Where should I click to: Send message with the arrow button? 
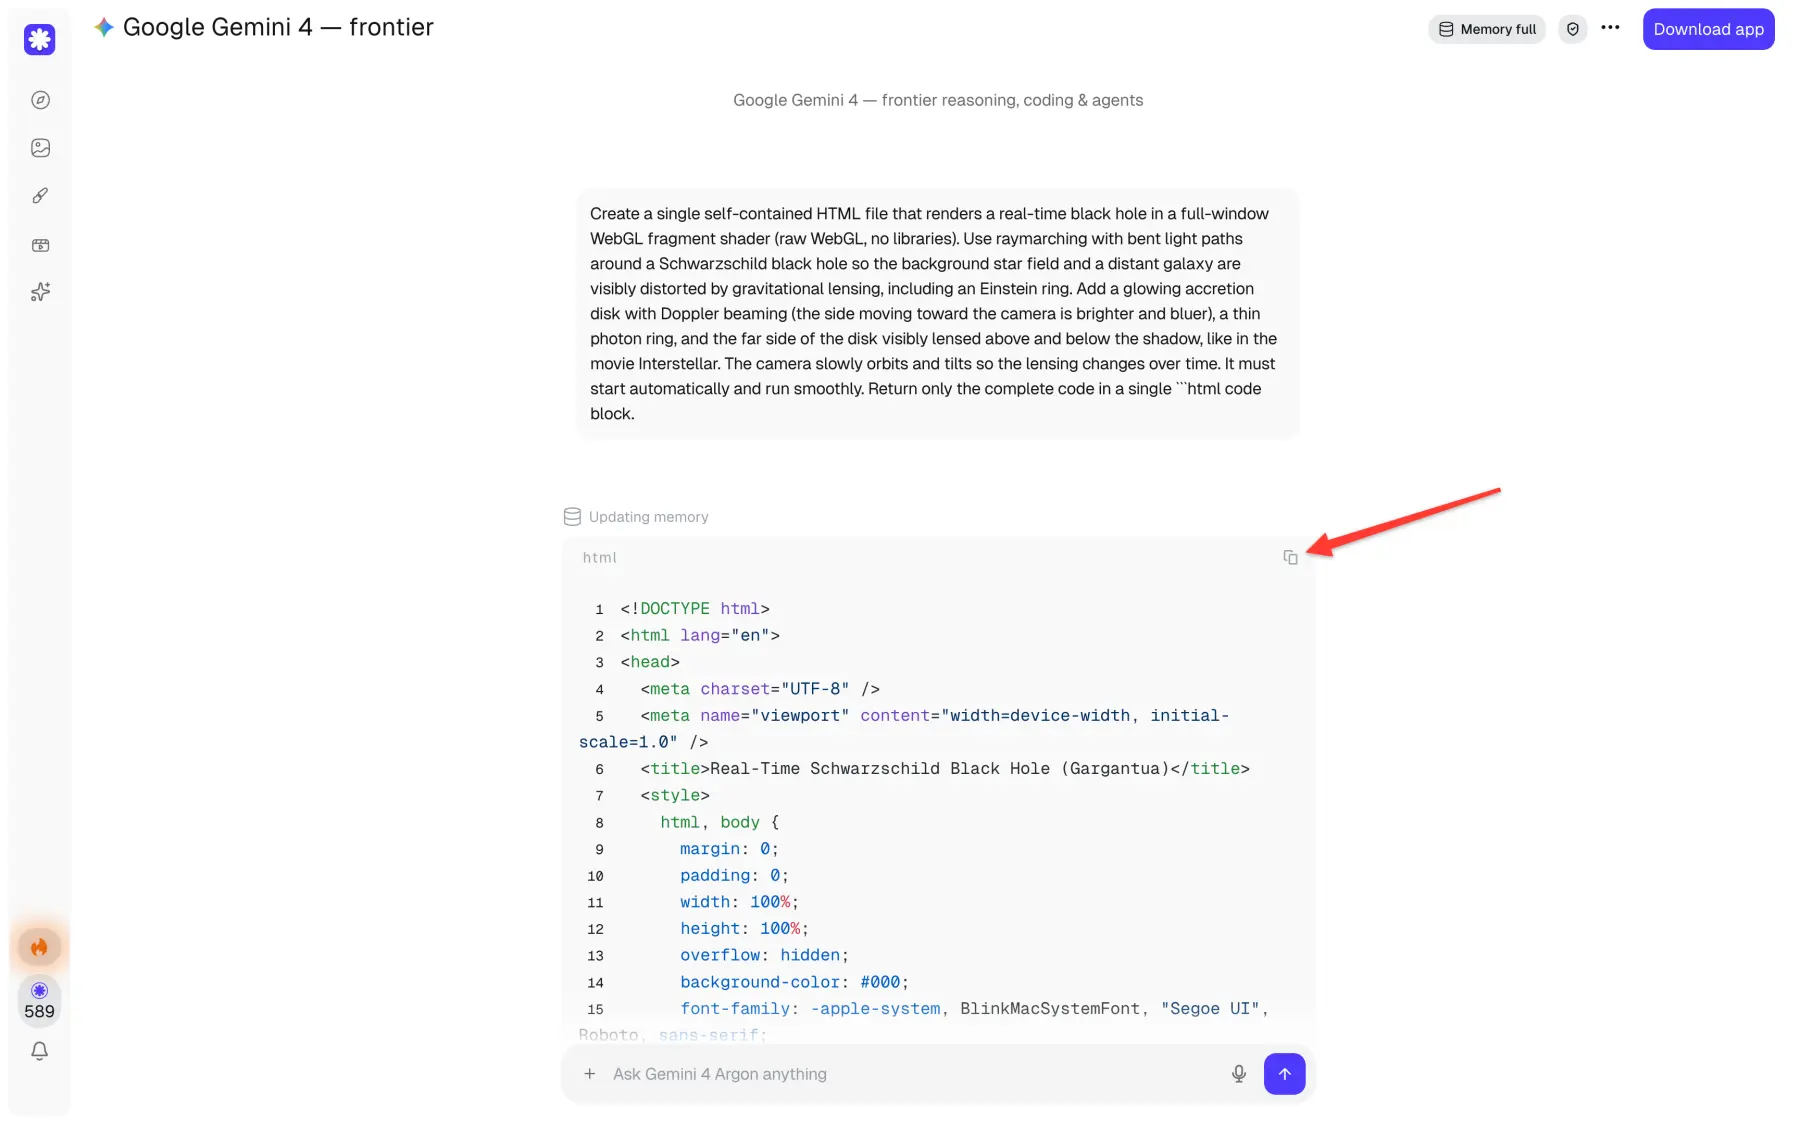tap(1285, 1074)
